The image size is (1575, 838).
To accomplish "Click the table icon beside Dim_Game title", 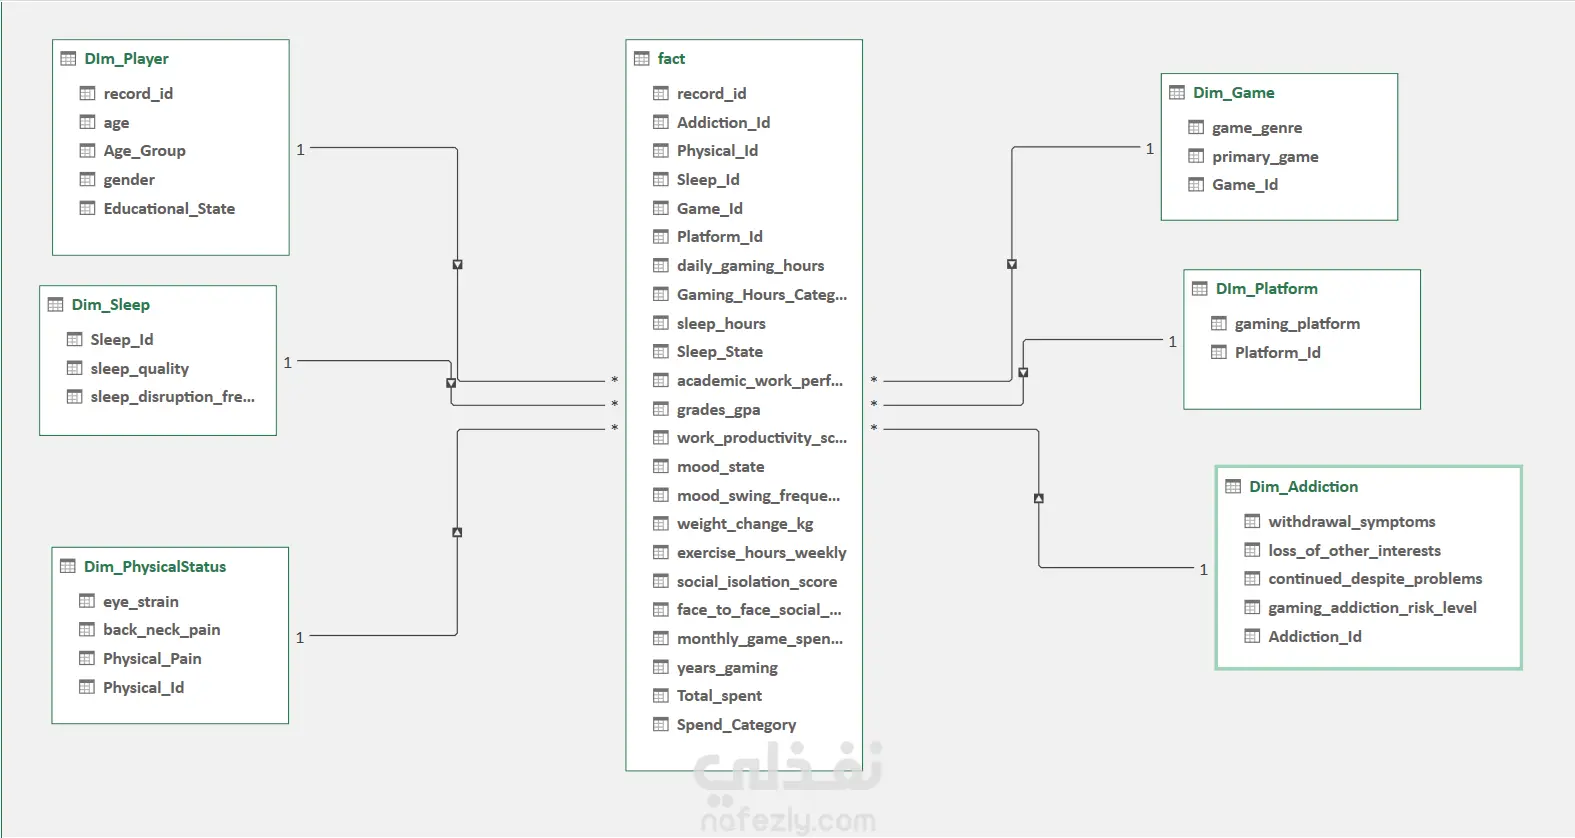I will (x=1177, y=93).
